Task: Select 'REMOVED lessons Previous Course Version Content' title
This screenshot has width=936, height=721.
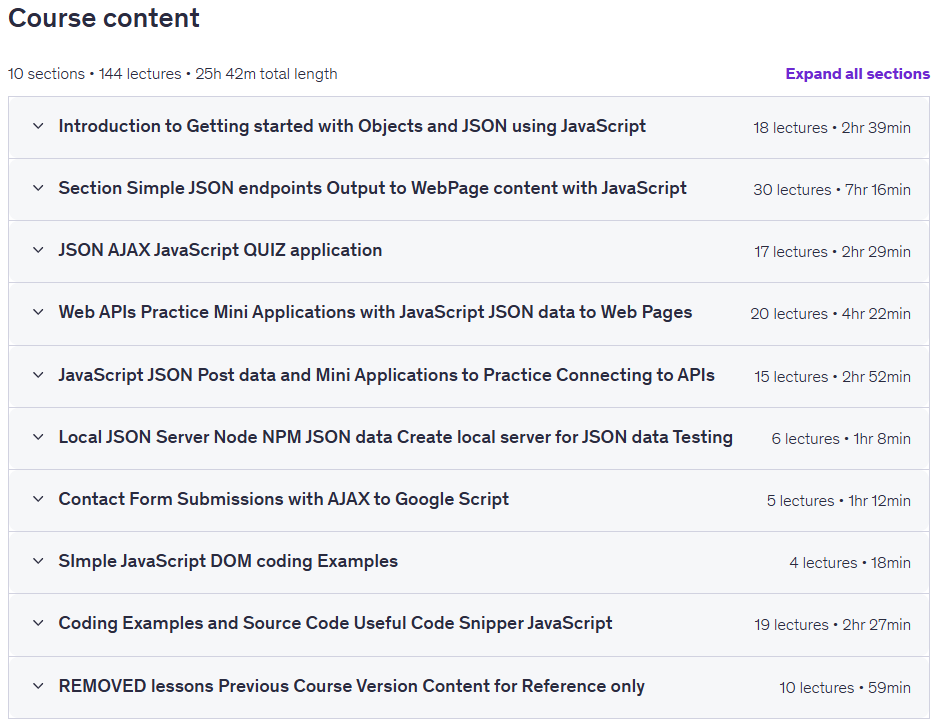Action: (x=352, y=686)
